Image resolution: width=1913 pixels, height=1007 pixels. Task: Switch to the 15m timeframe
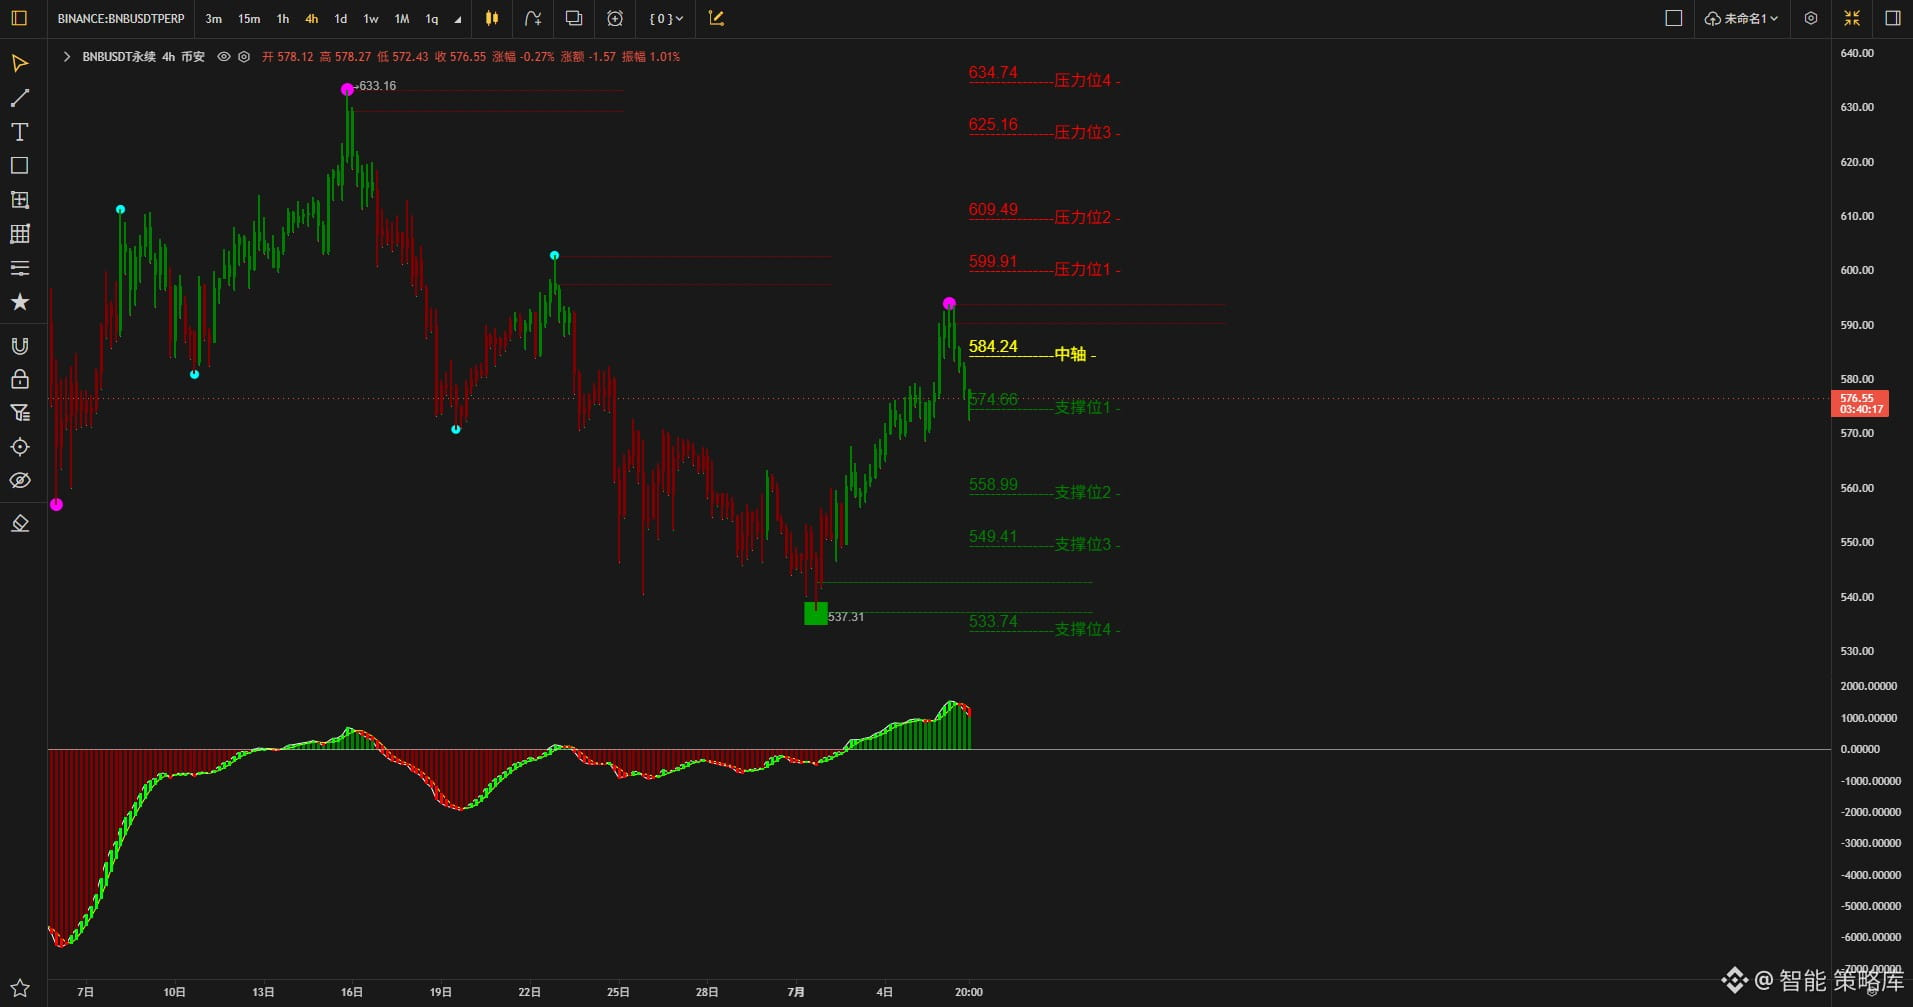tap(249, 18)
